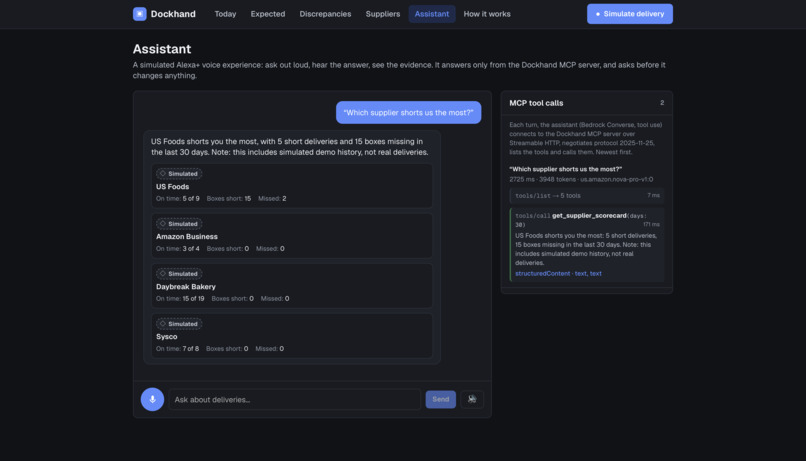This screenshot has height=461, width=806.
Task: Select the Daybreak Bakery card name
Action: (x=186, y=287)
